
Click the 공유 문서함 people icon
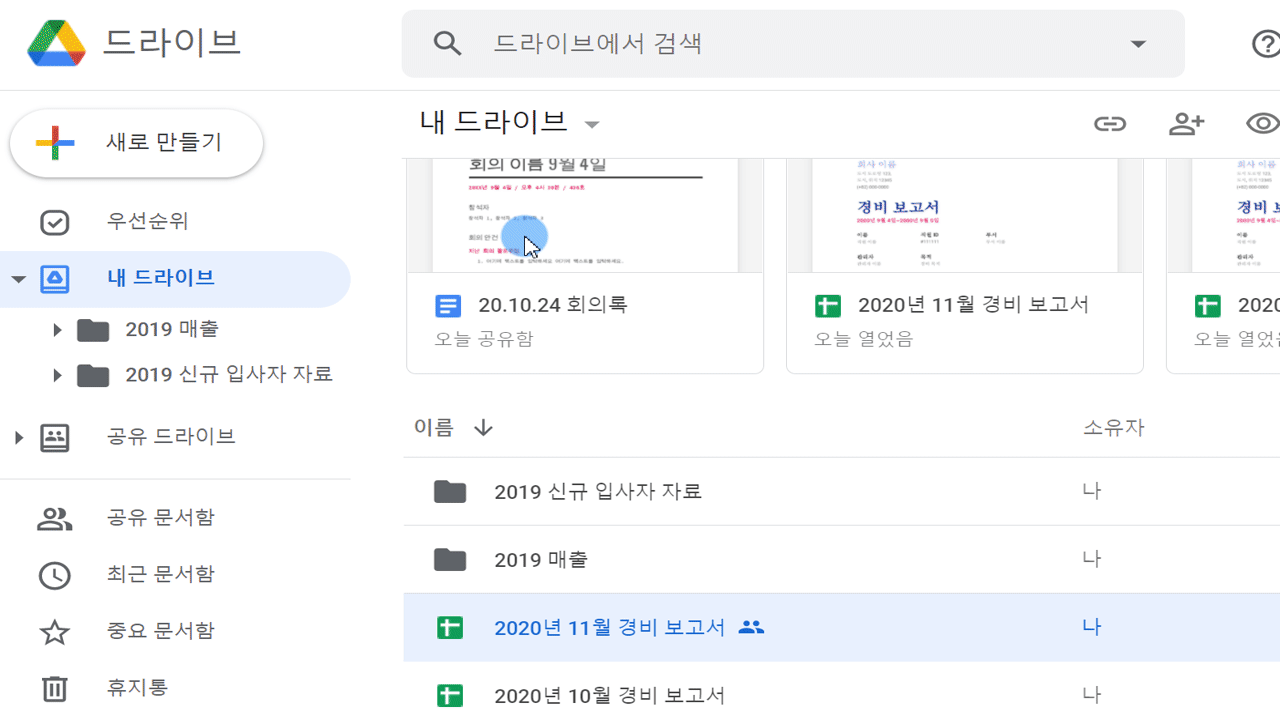(54, 518)
